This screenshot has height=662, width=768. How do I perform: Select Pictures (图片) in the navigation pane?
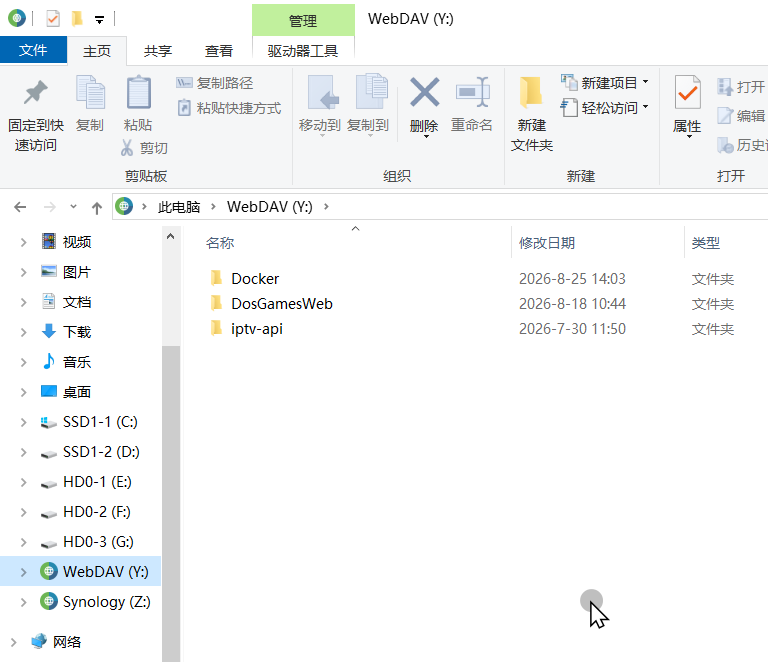77,272
